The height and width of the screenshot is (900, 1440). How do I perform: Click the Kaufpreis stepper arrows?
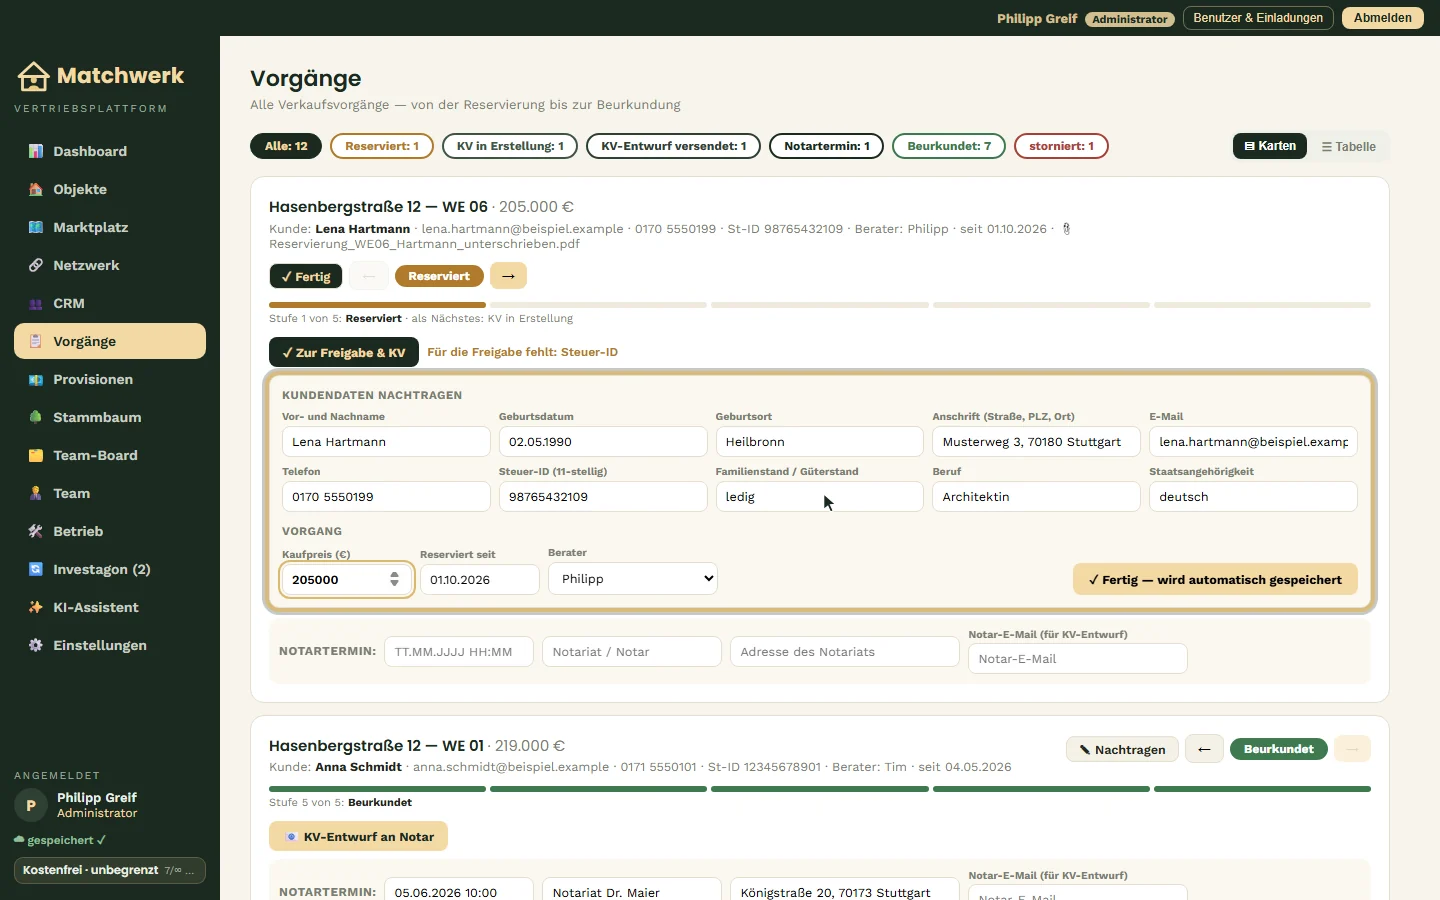tap(395, 580)
